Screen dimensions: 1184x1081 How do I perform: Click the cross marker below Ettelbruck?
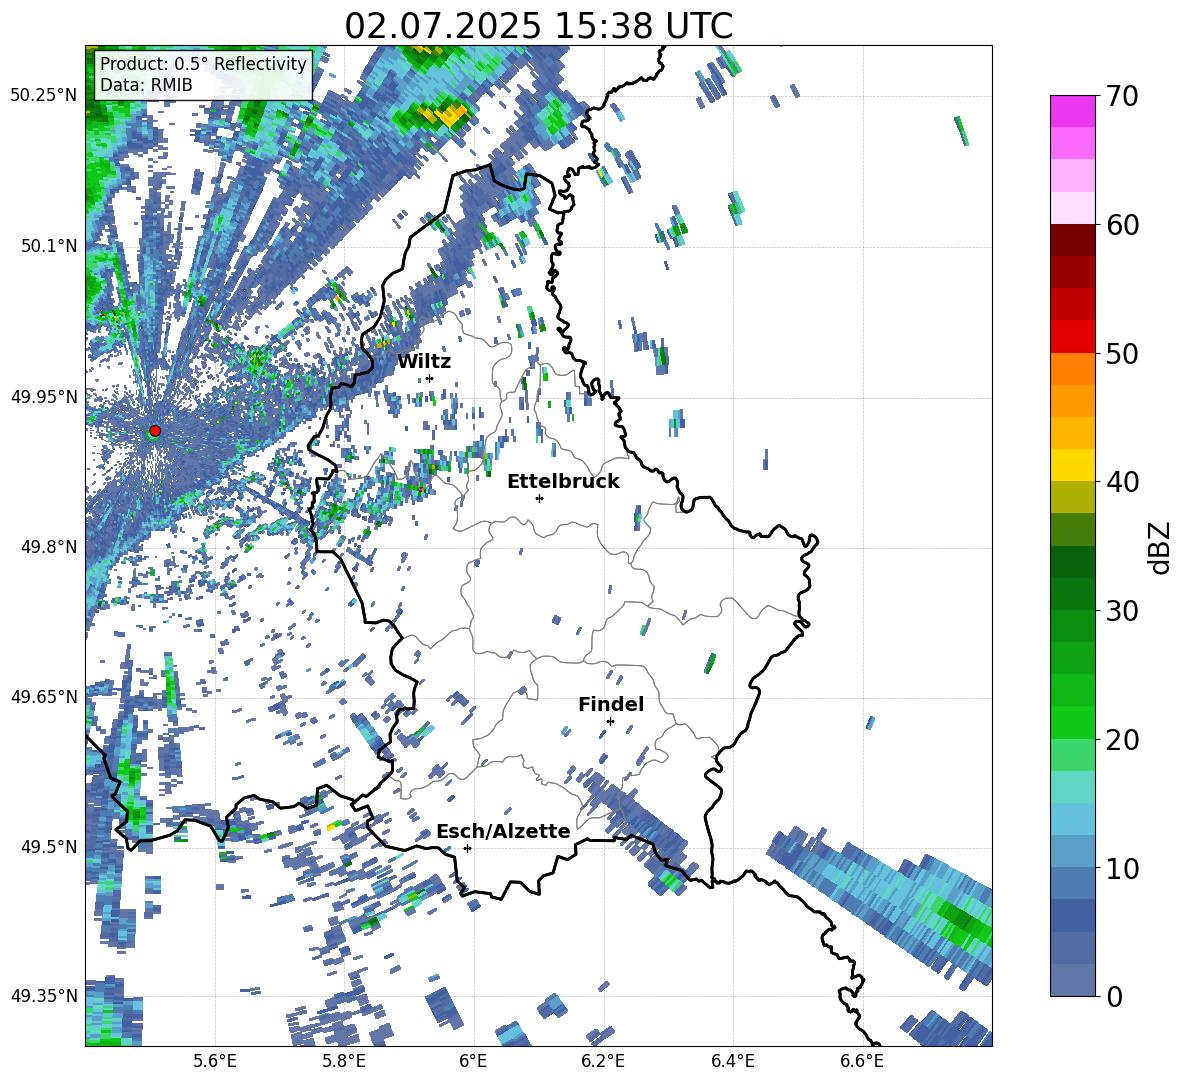coord(539,498)
